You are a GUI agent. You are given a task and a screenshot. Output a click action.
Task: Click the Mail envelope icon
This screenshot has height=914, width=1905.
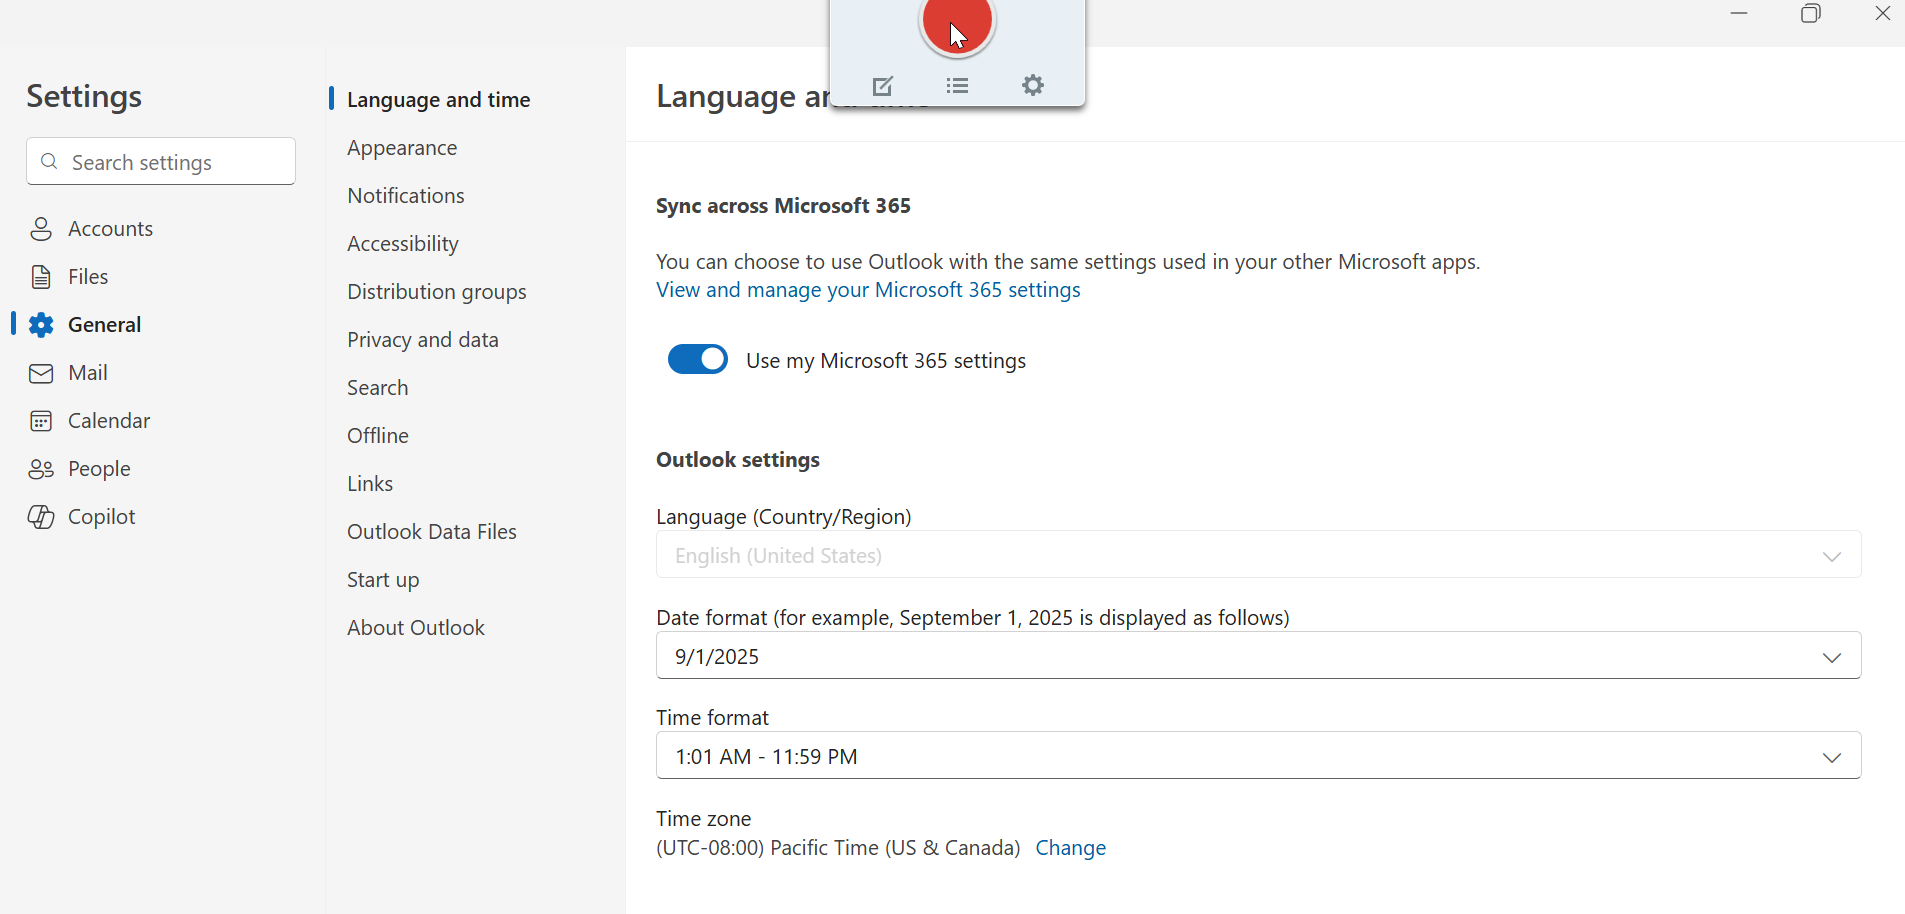coord(41,373)
